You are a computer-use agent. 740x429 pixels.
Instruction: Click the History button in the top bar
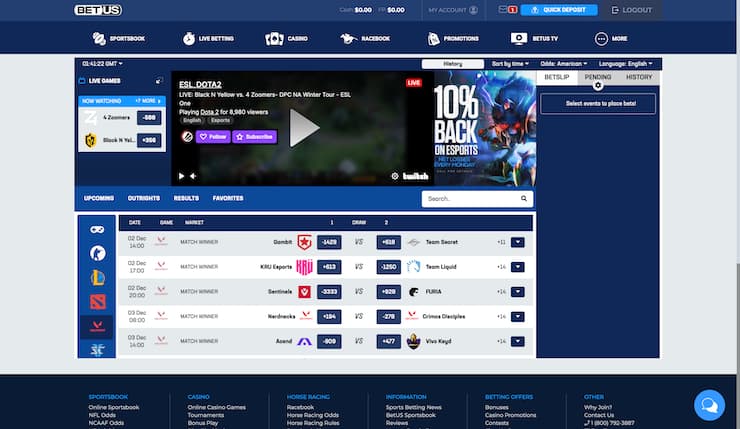point(453,64)
